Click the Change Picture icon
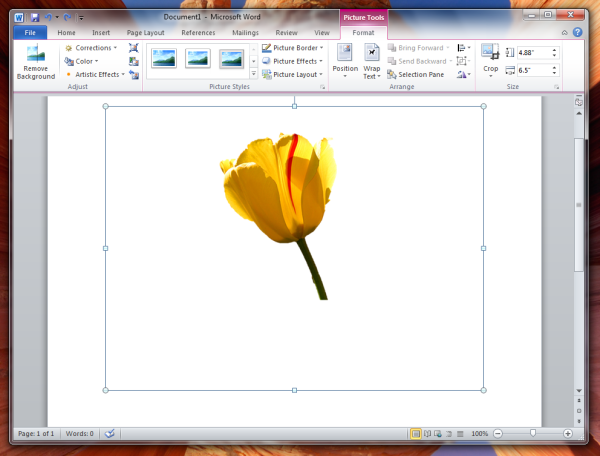This screenshot has width=600, height=456. (x=134, y=61)
